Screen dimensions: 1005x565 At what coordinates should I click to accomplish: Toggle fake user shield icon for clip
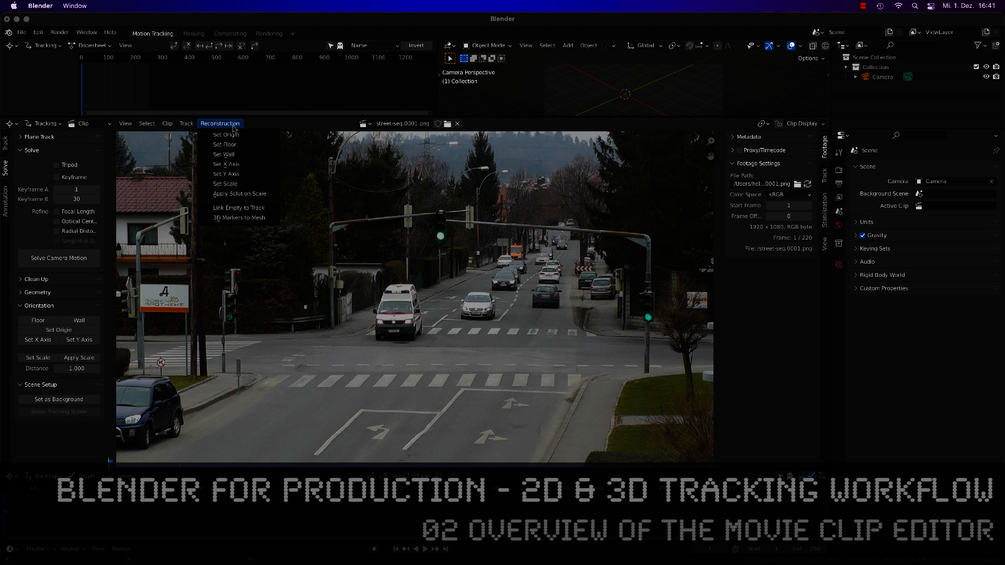click(438, 124)
